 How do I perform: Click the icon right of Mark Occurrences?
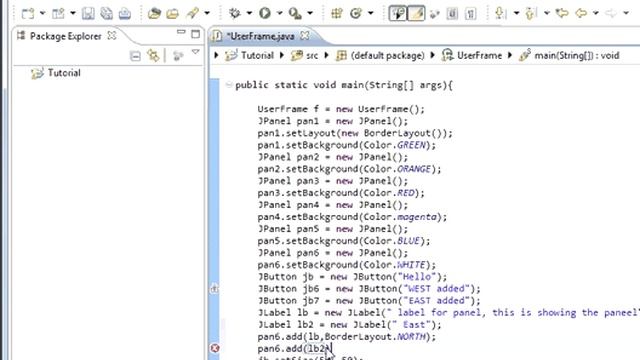(x=435, y=14)
